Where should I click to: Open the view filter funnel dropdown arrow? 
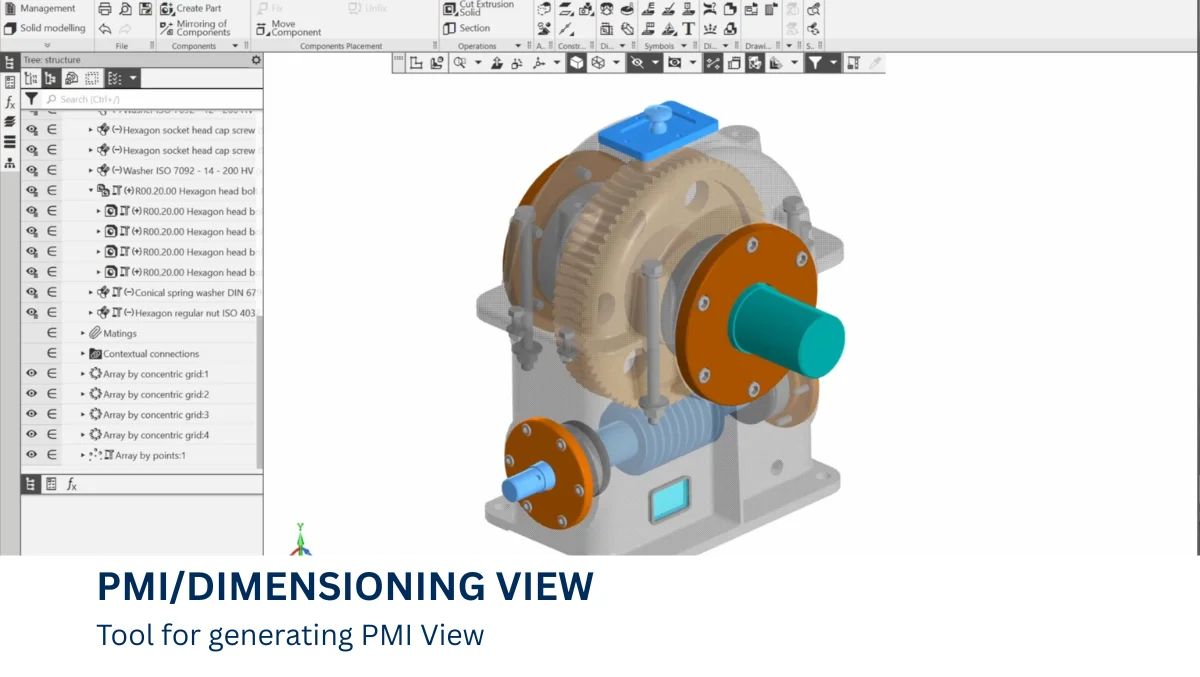(834, 63)
